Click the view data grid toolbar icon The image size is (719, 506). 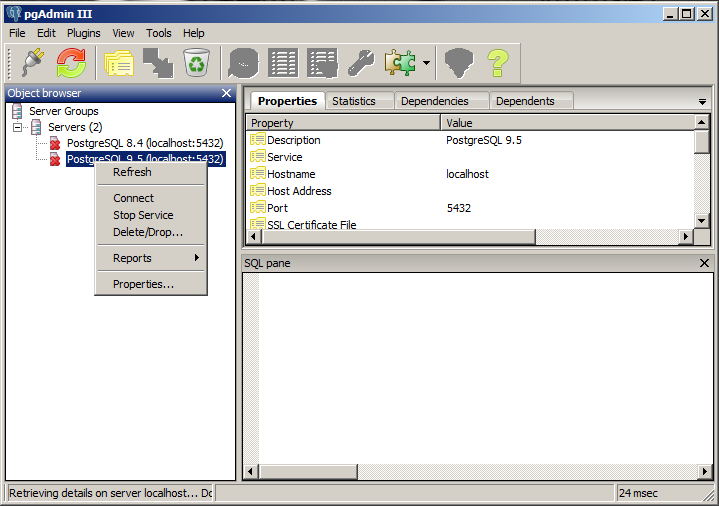point(283,63)
